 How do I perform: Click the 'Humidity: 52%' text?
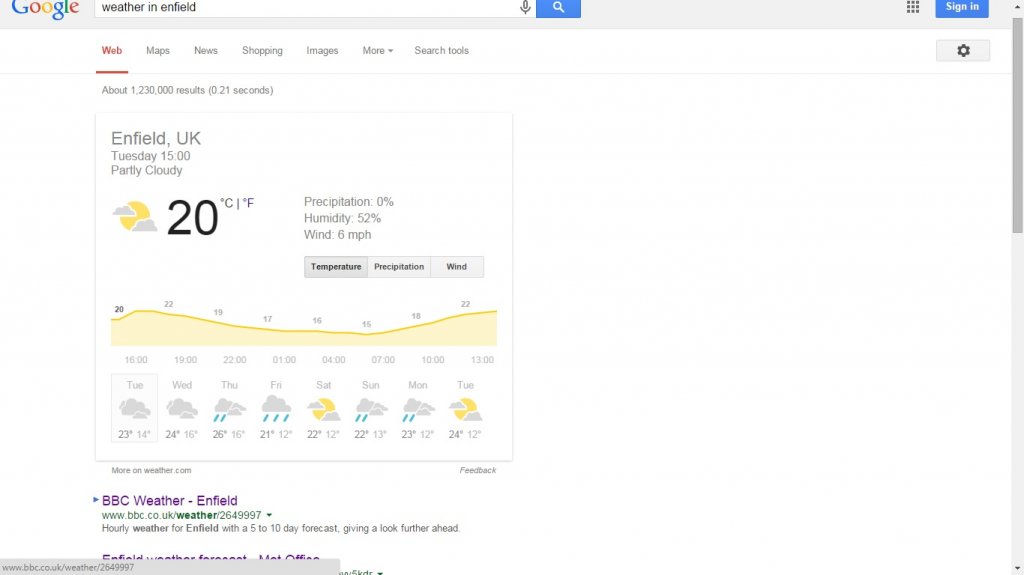[342, 218]
